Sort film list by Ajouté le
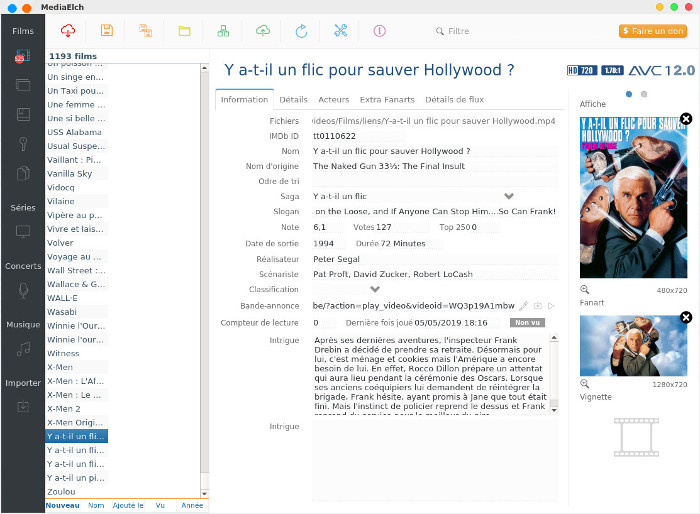Screen dimensions: 700x514 (x=128, y=506)
